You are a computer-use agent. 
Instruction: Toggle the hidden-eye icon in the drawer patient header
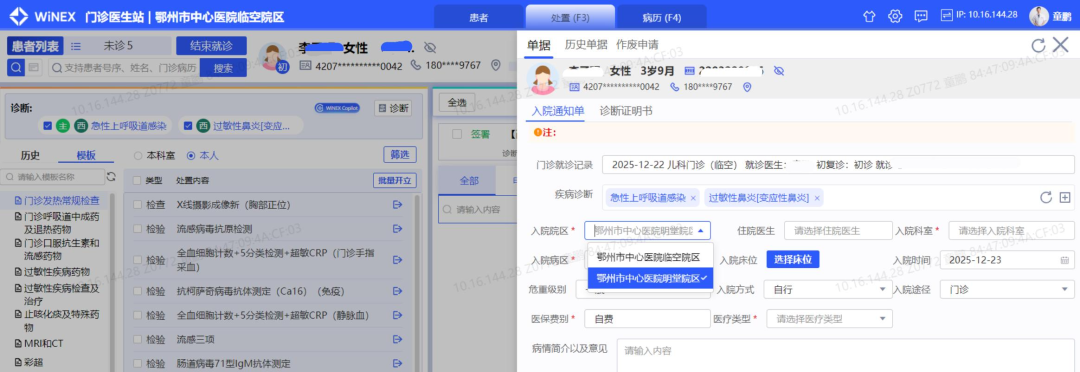pyautogui.click(x=779, y=71)
